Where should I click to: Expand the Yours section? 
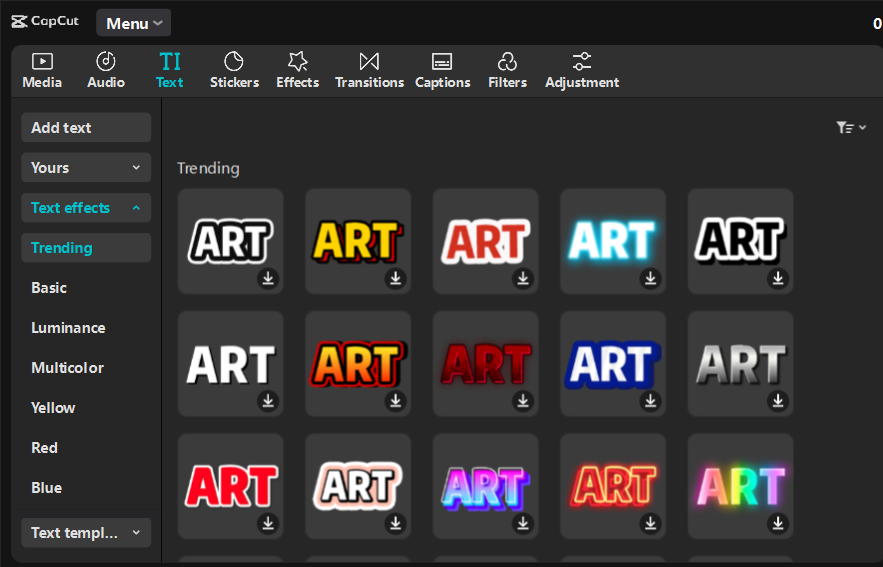(86, 168)
